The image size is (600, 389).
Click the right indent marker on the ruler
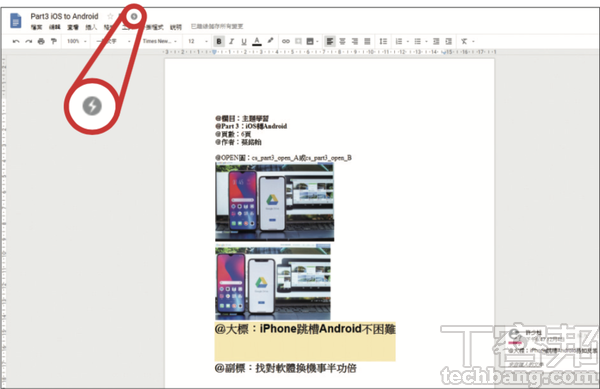pyautogui.click(x=444, y=52)
